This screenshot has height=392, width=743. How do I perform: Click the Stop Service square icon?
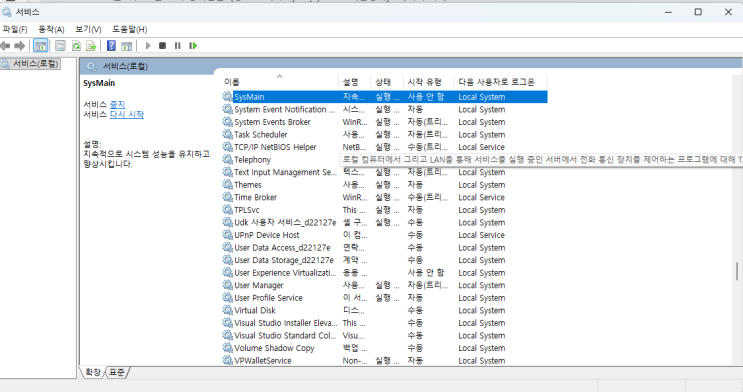163,46
